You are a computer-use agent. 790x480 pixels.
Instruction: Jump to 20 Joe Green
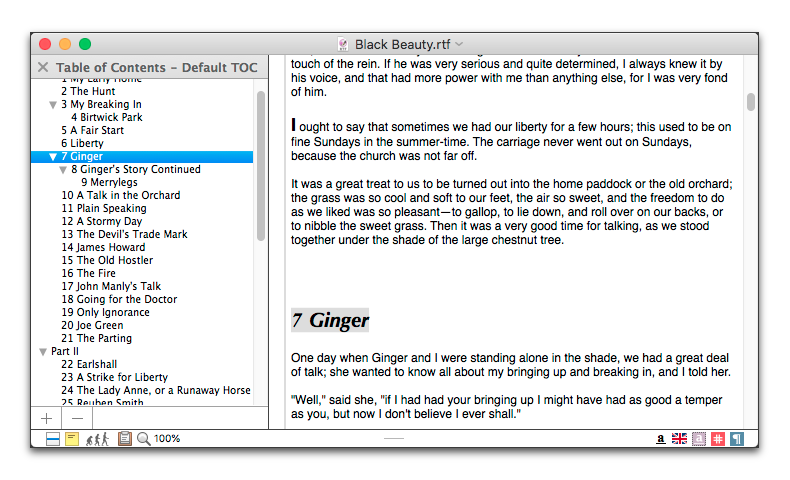pos(92,326)
